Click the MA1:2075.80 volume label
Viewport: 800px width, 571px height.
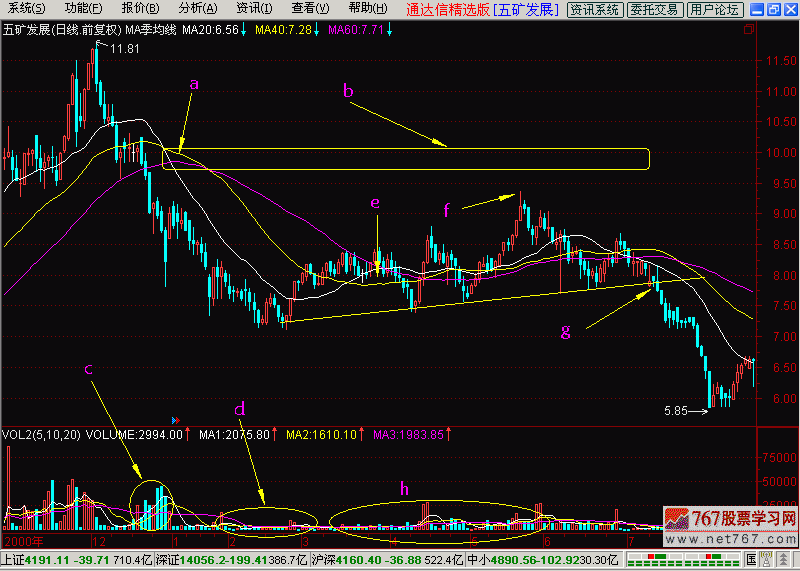[234, 435]
